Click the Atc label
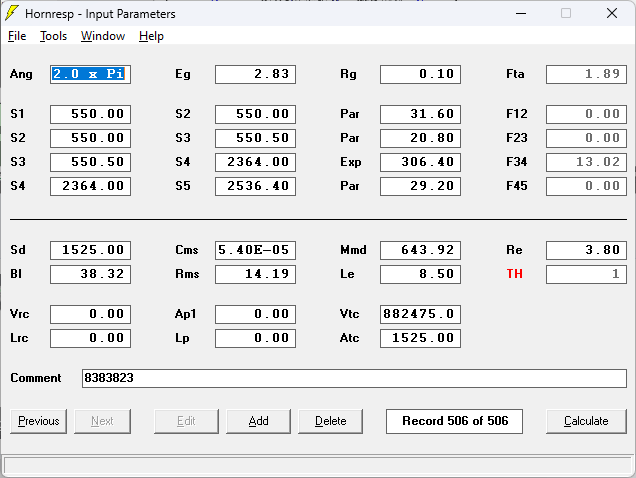 (350, 338)
